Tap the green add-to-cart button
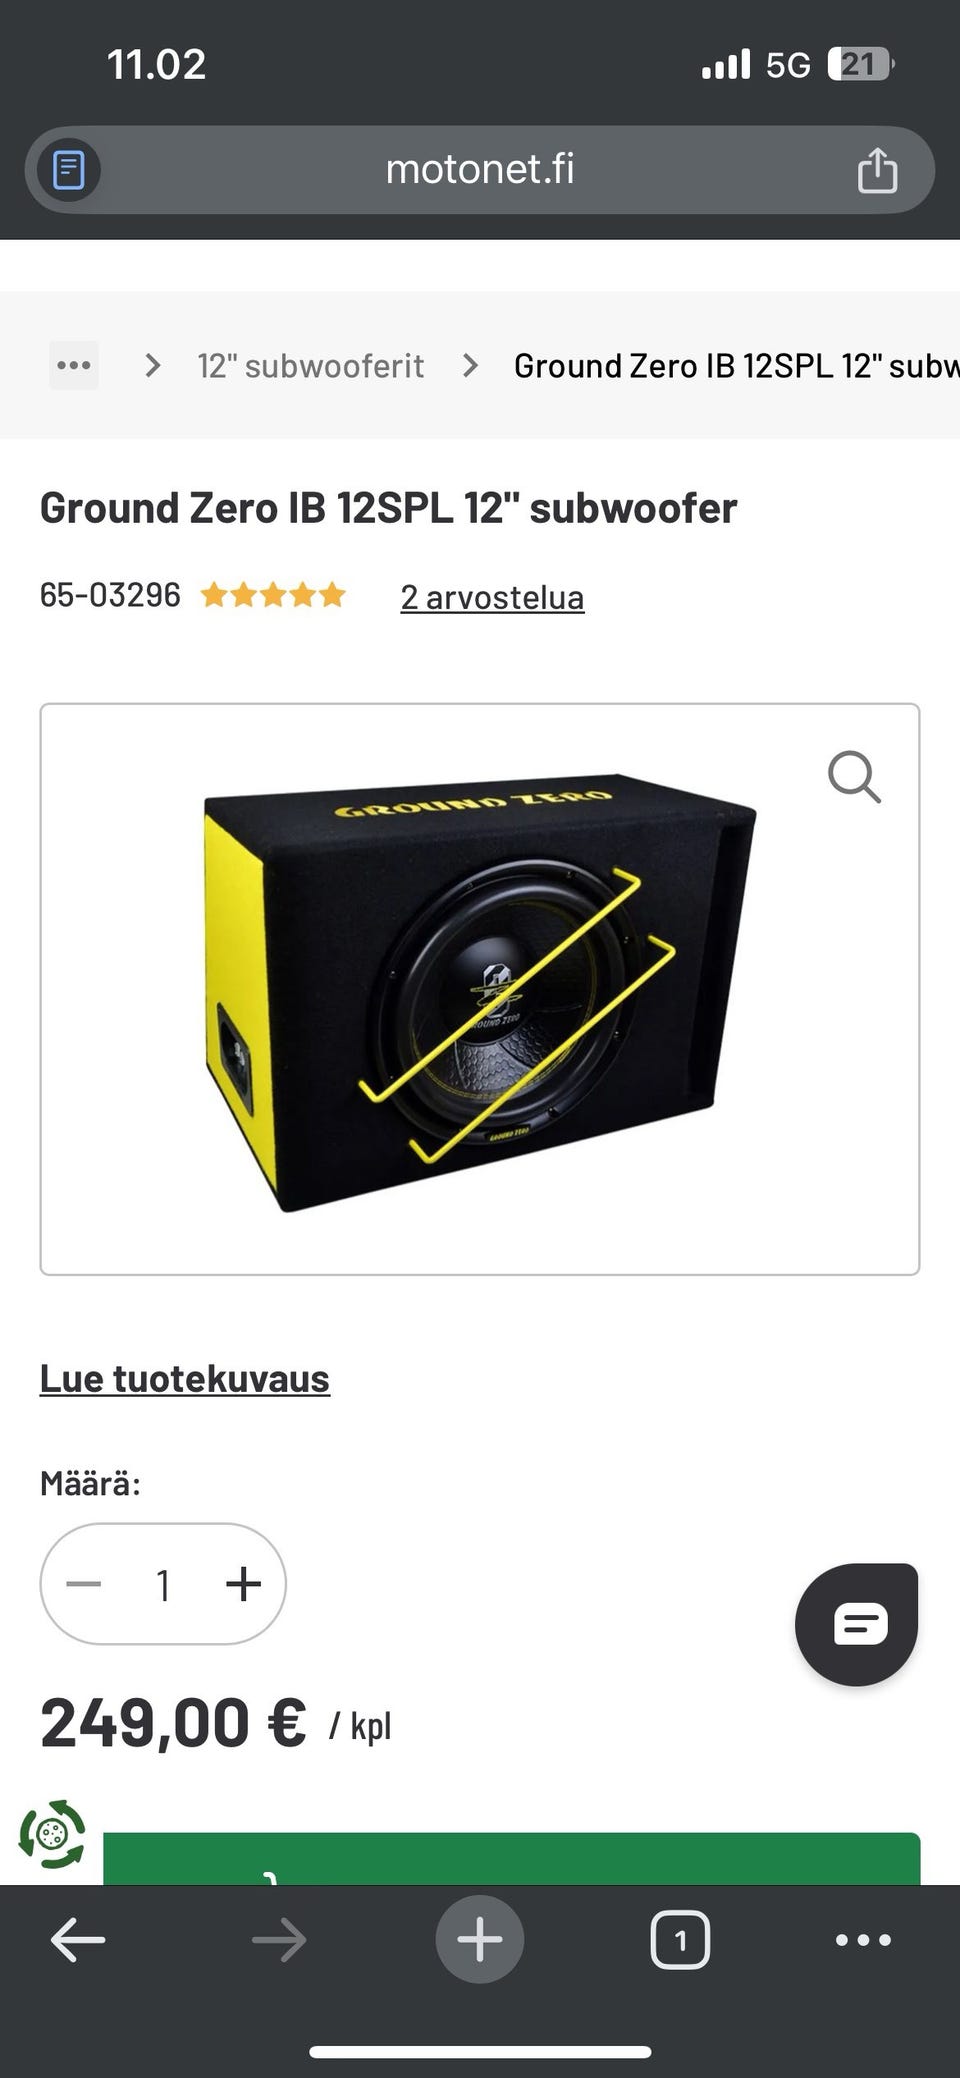 tap(511, 1859)
